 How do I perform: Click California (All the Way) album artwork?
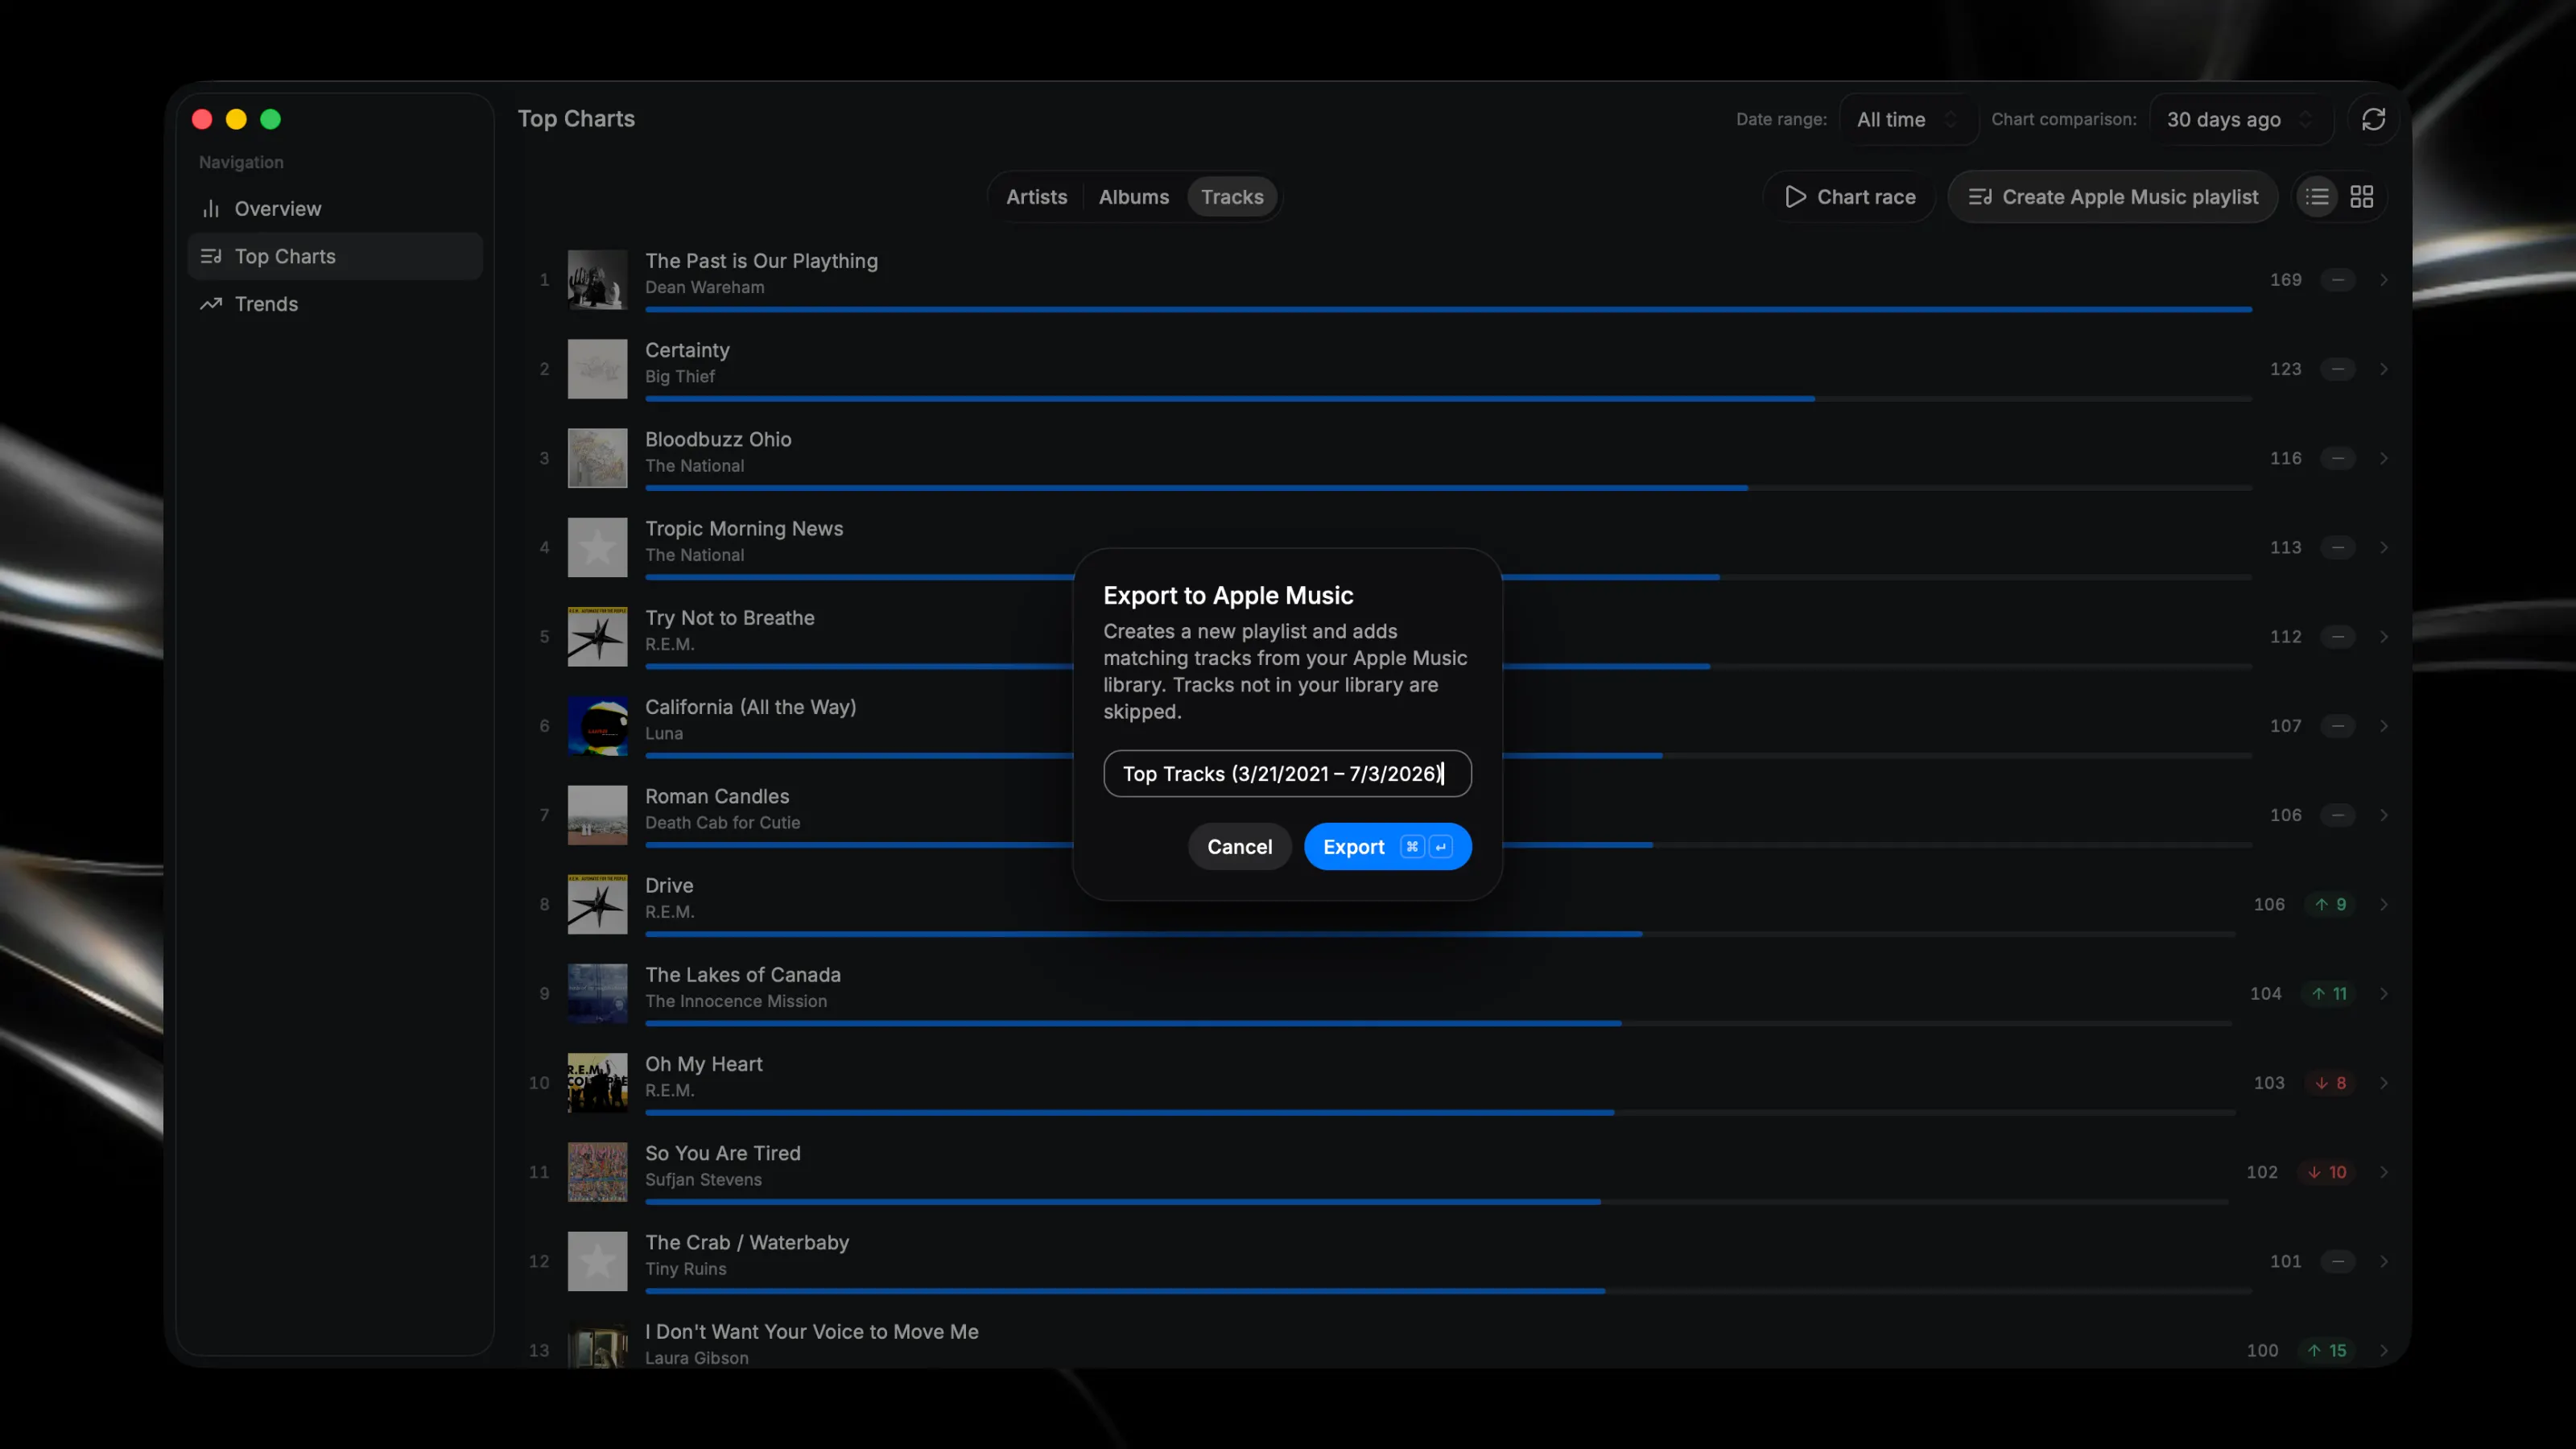point(597,726)
